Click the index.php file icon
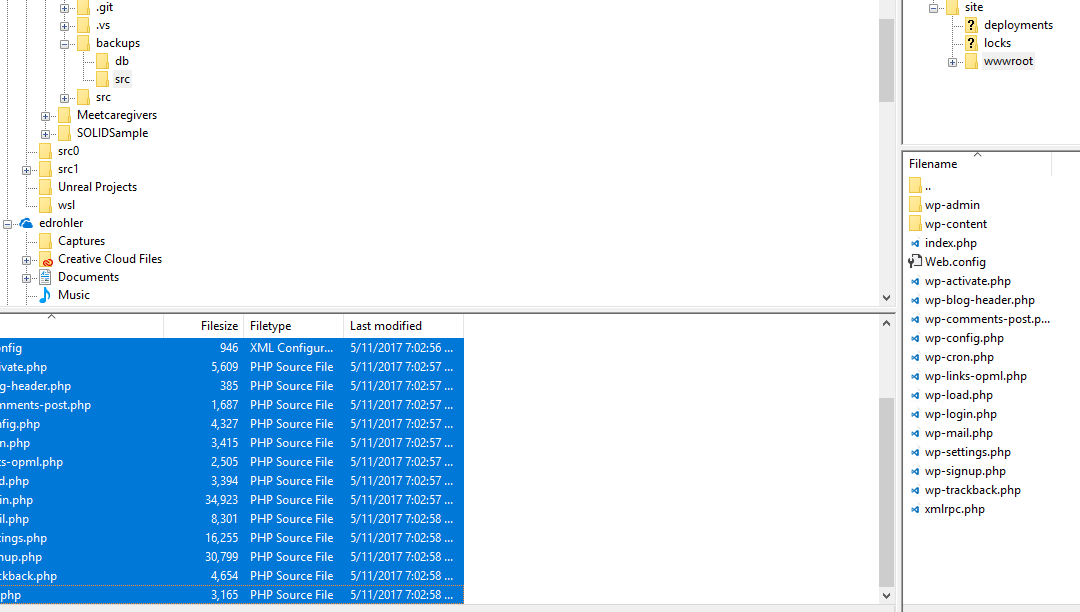Screen dimensions: 1080x612 pyautogui.click(x=915, y=243)
